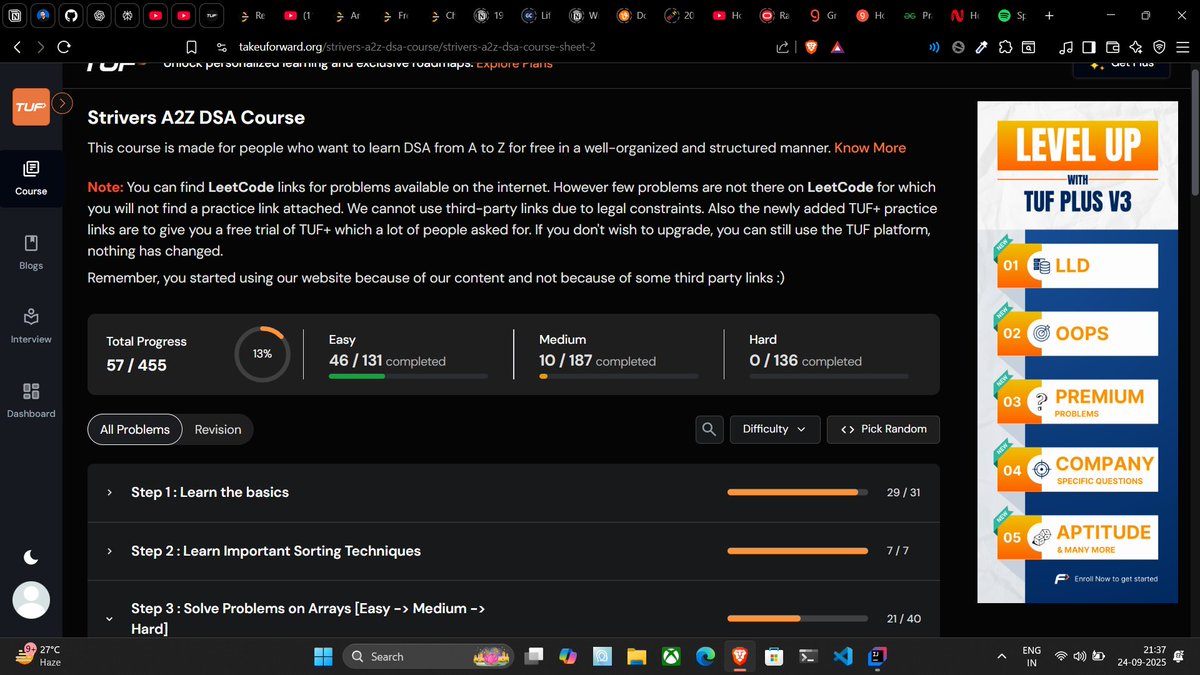Click the 46 / 131 Easy completed text
Viewport: 1200px width, 675px height.
pyautogui.click(x=387, y=361)
